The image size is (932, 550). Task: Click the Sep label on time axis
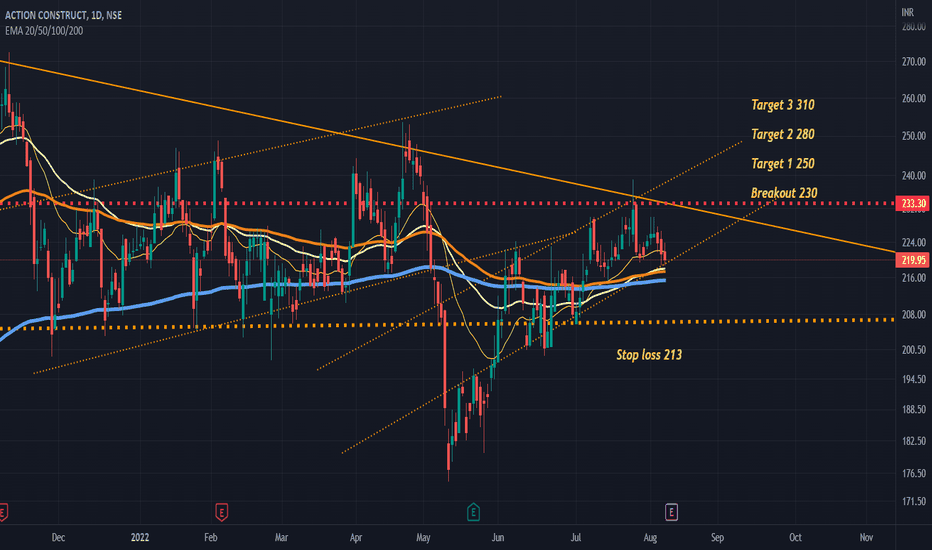(717, 538)
